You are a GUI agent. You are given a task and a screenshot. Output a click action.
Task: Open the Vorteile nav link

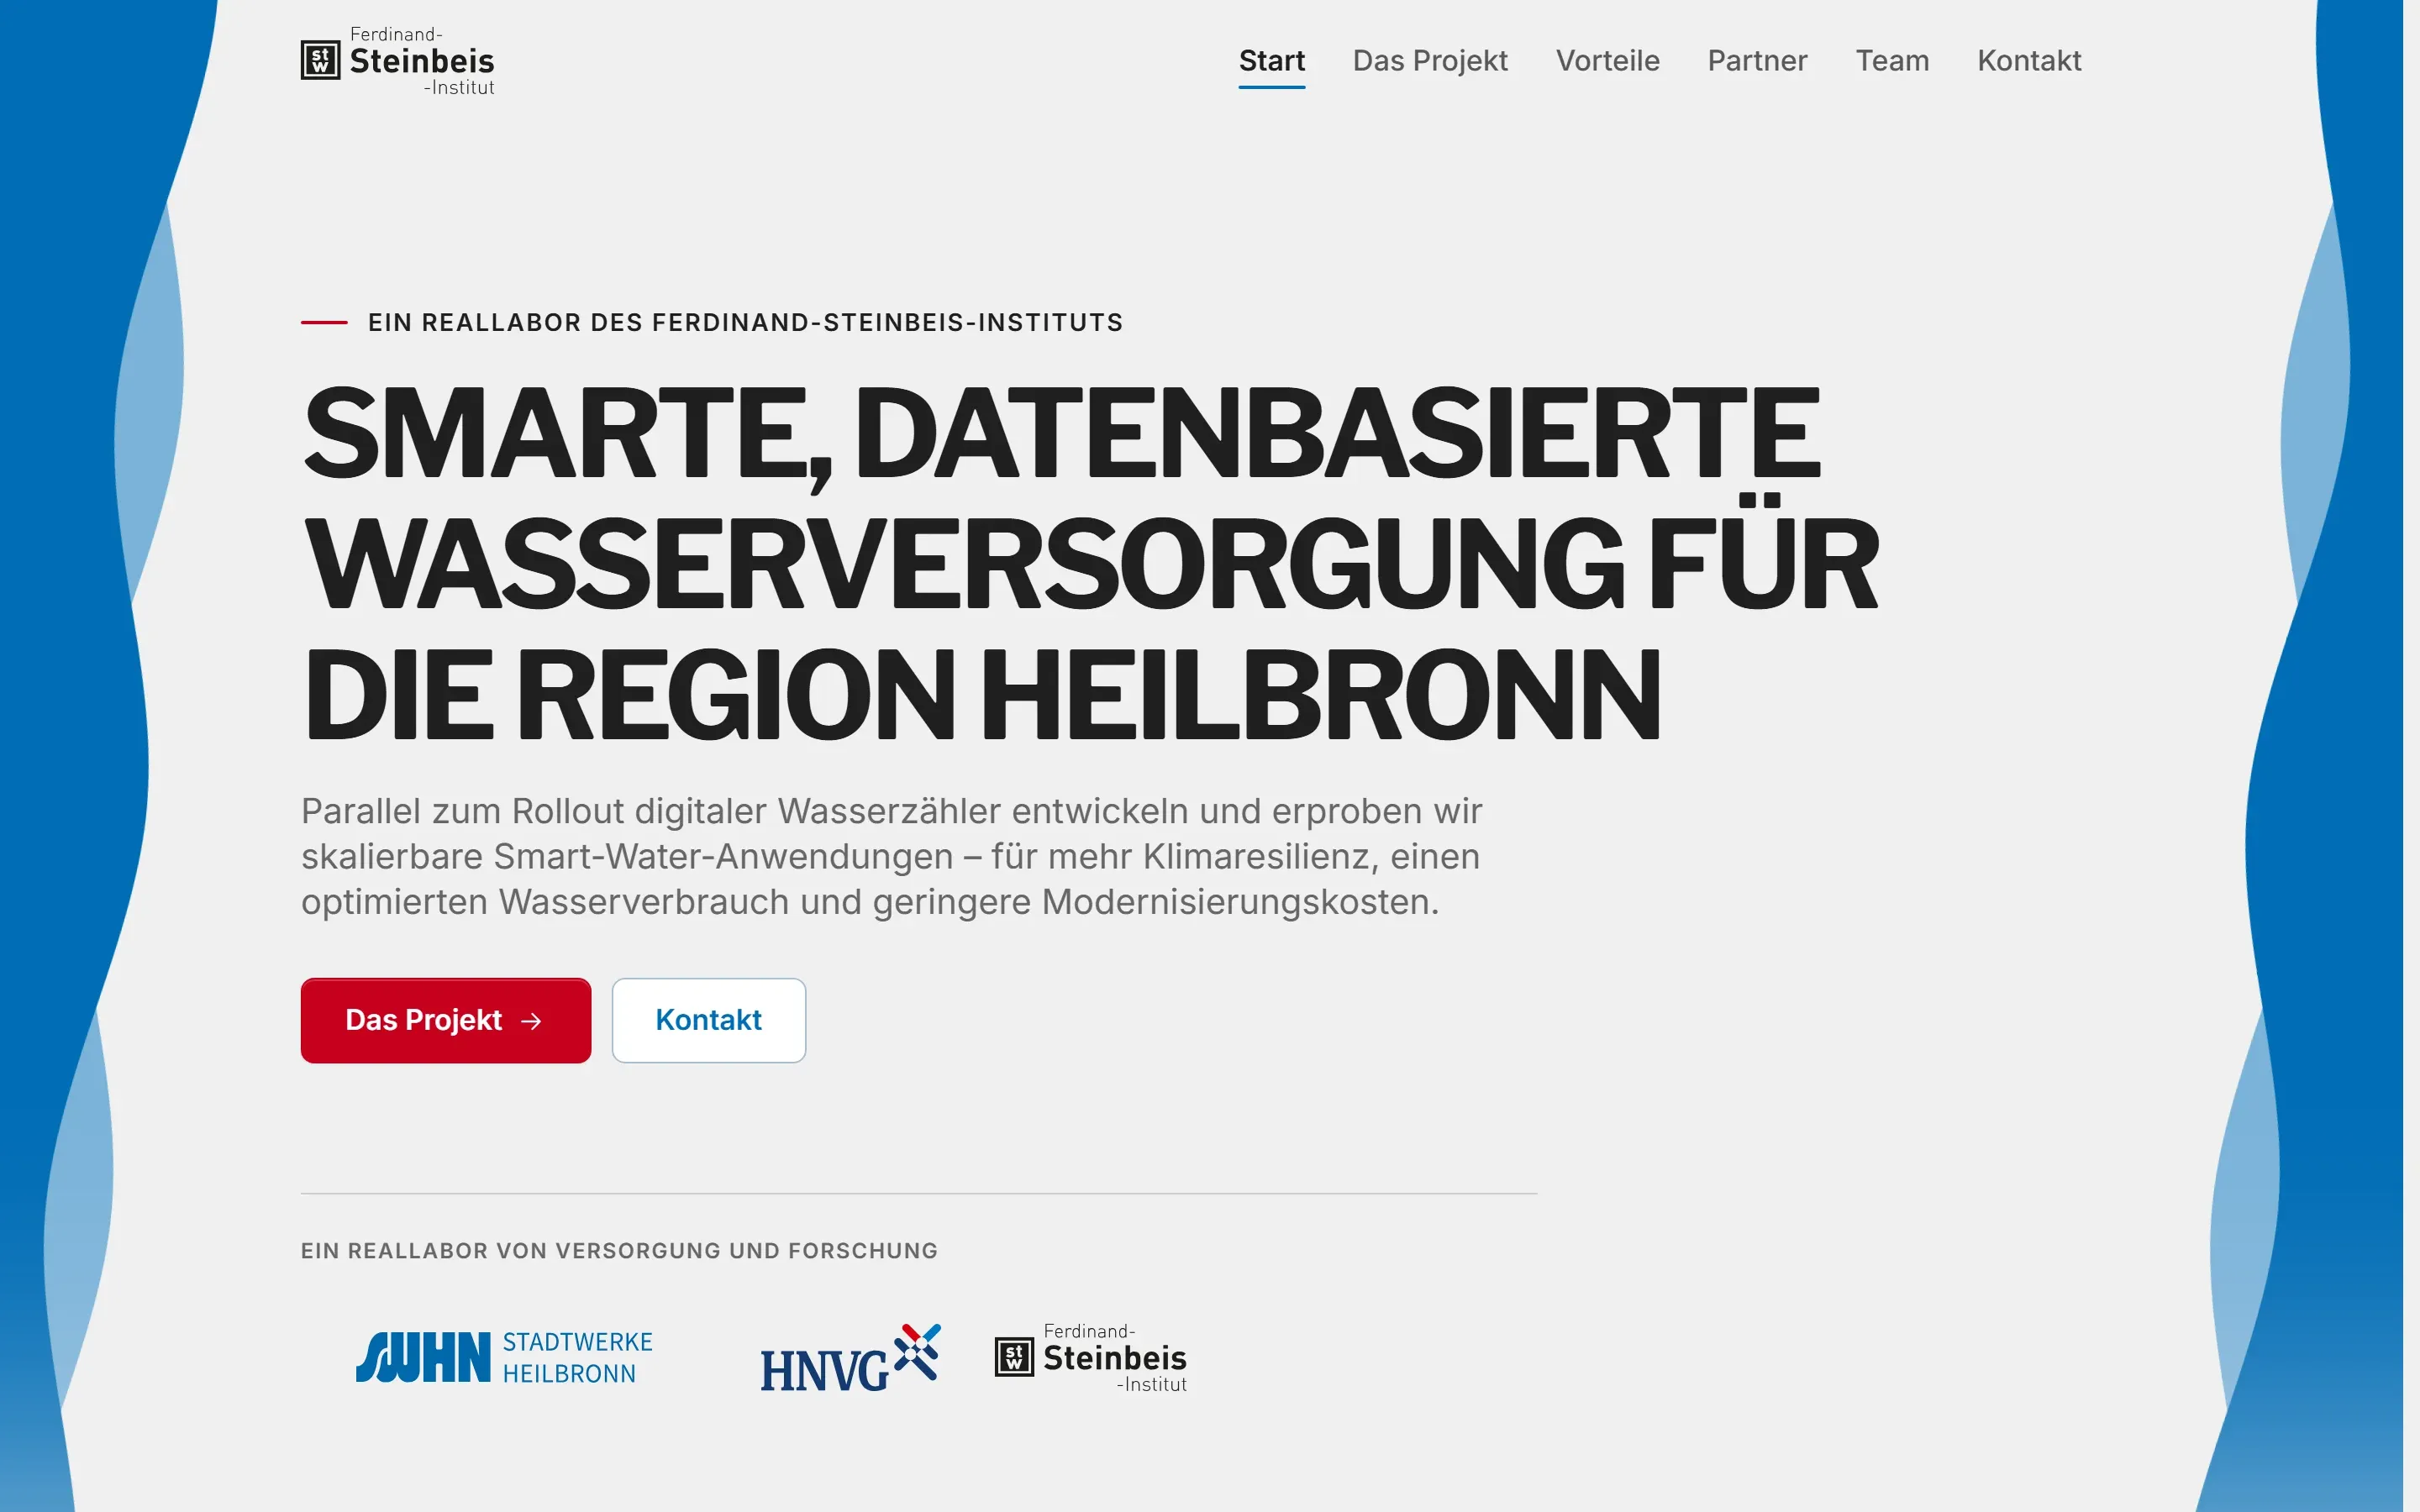click(x=1607, y=61)
